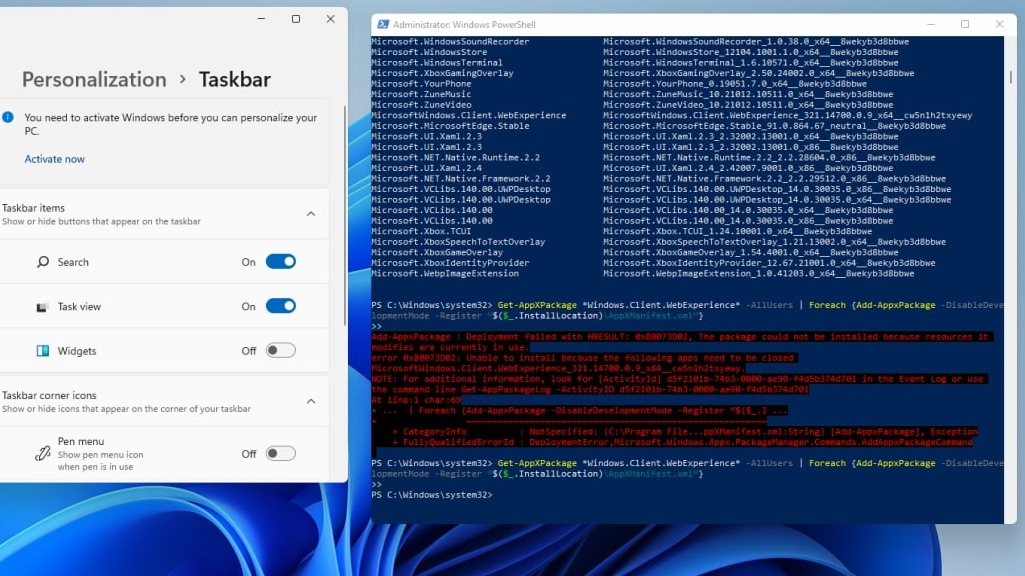
Task: Click the Activate now link
Action: (54, 159)
